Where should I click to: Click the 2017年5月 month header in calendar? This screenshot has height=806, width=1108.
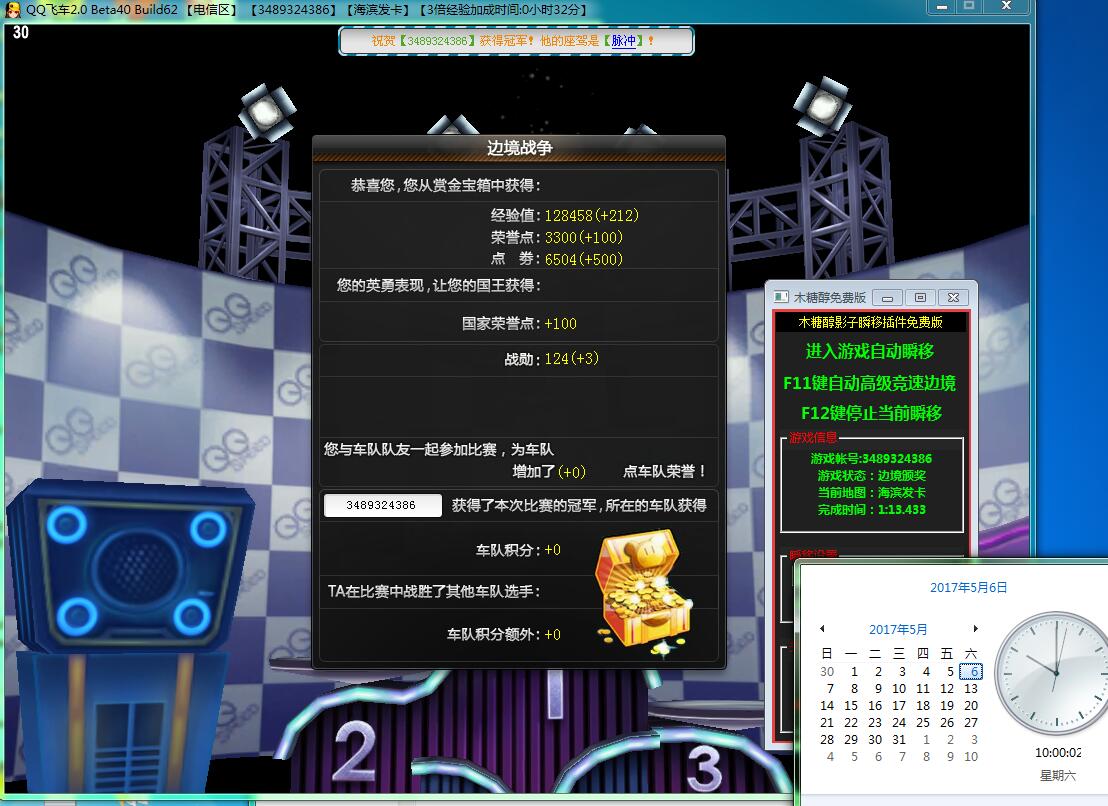898,629
